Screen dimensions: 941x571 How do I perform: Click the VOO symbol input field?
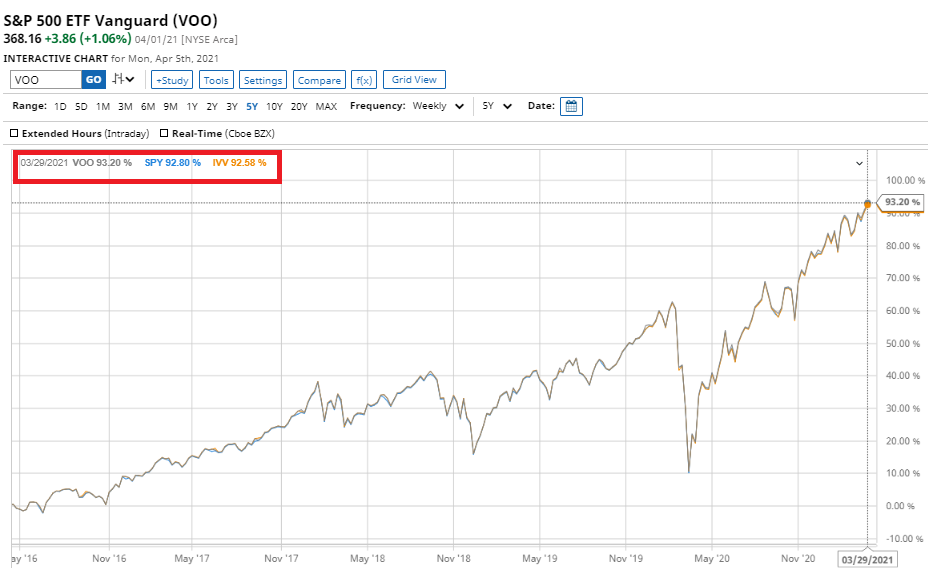pyautogui.click(x=46, y=79)
